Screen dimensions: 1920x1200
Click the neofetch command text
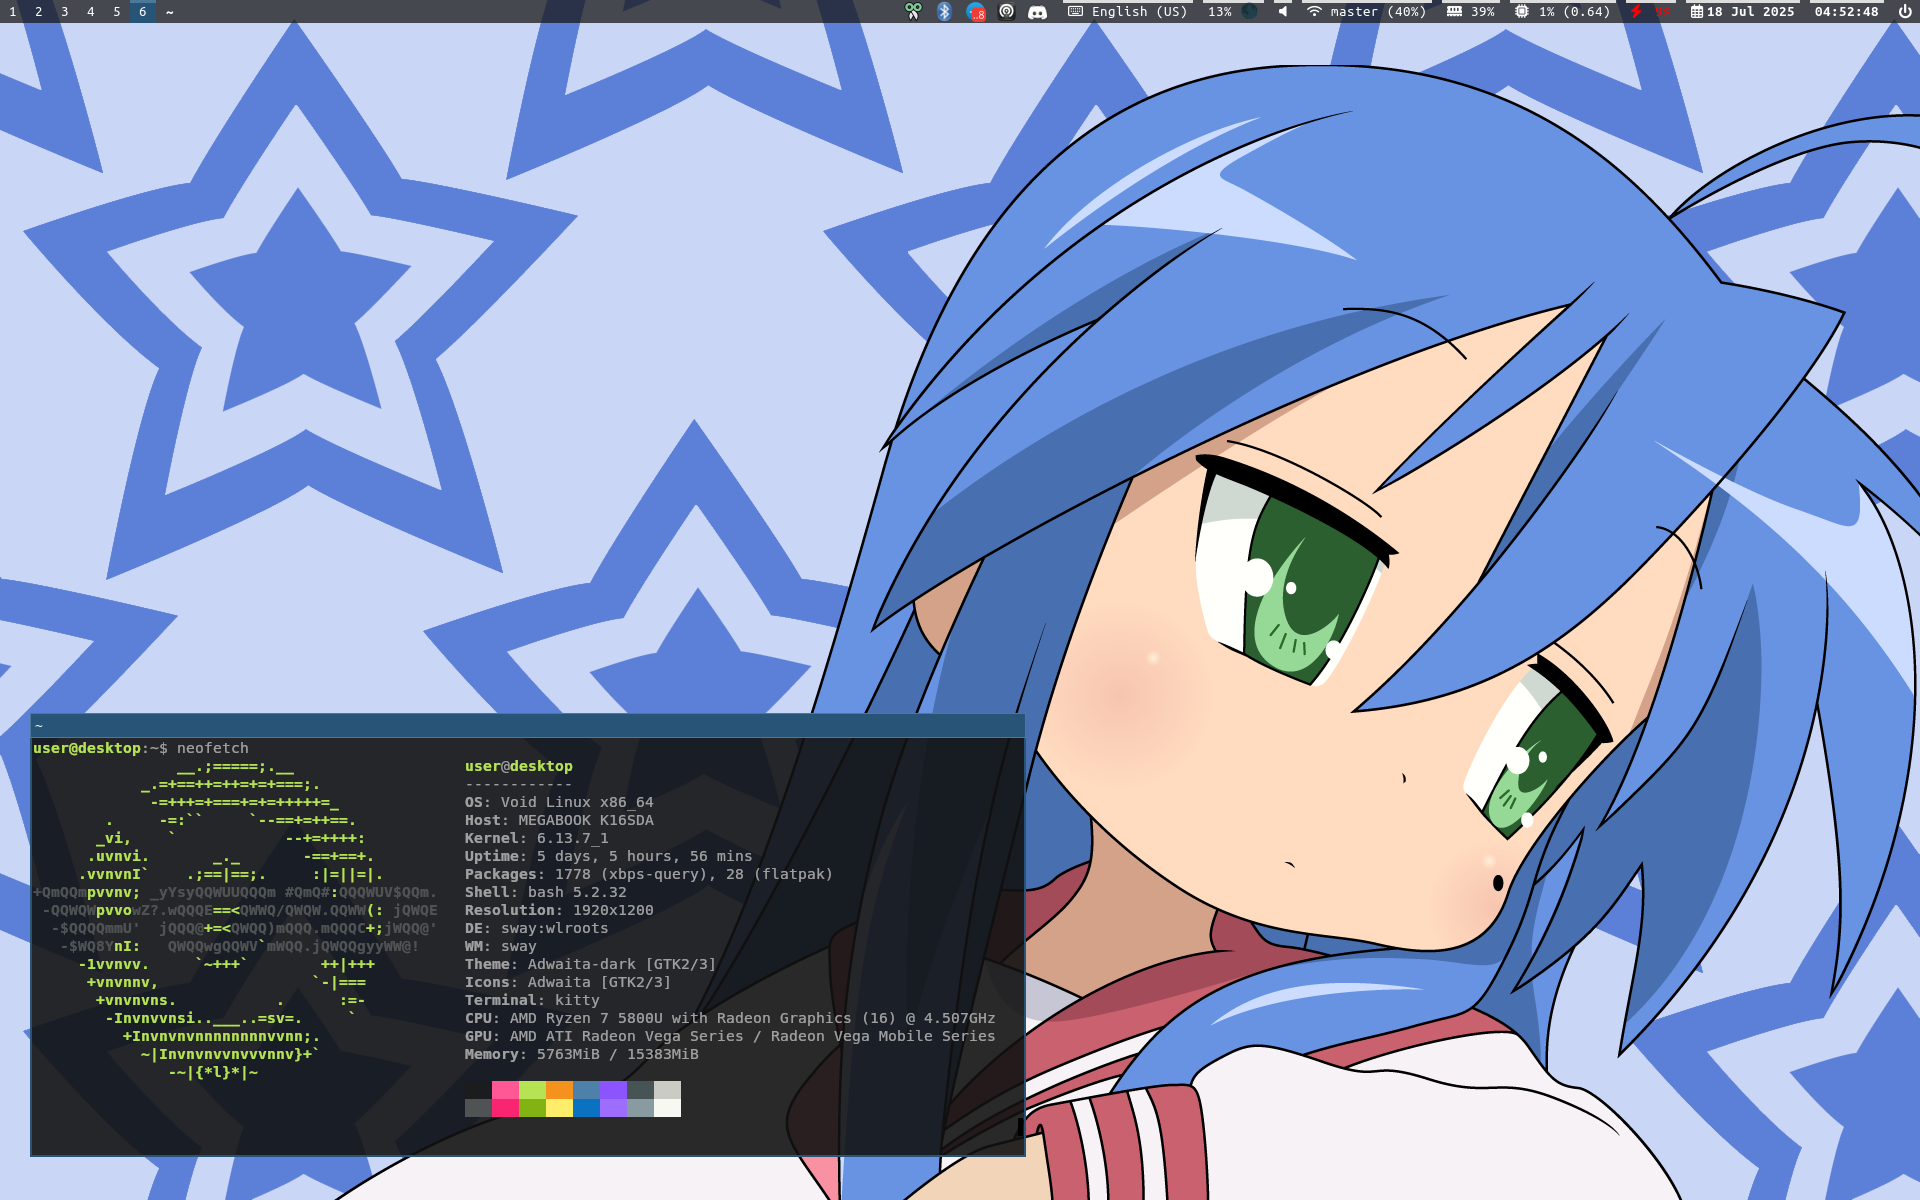point(212,748)
